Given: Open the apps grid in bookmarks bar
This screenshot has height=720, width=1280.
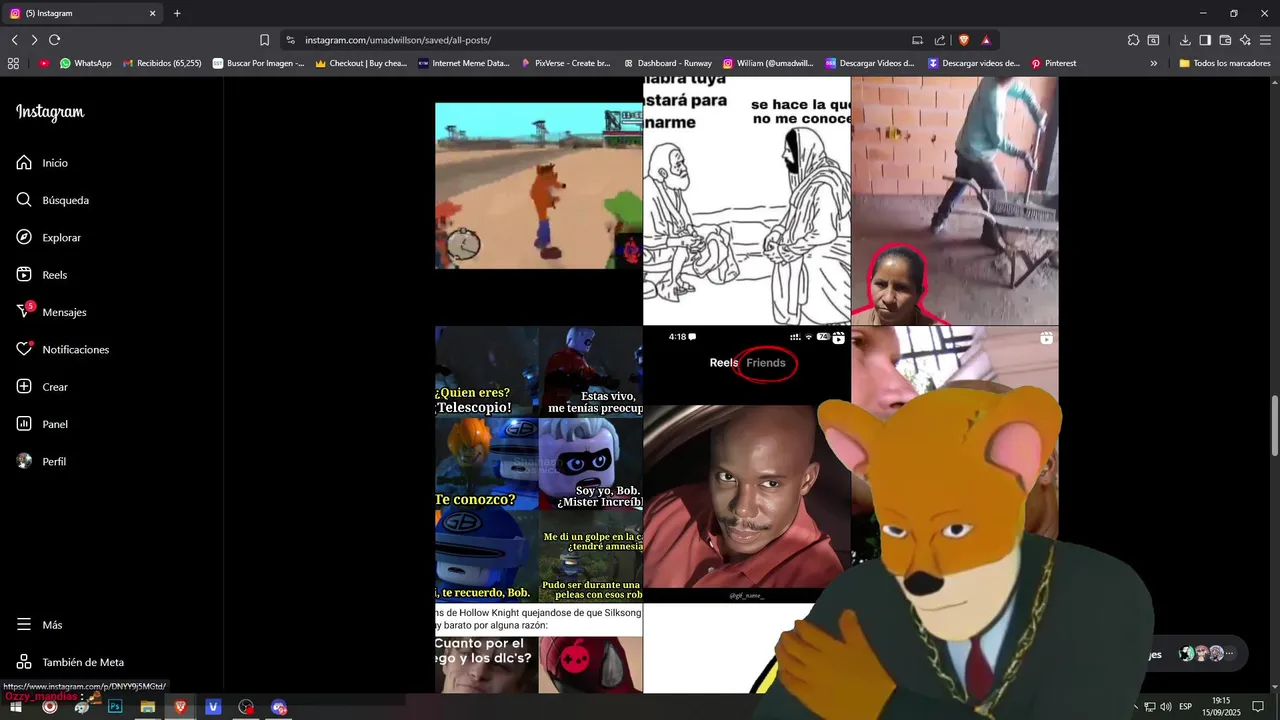Looking at the screenshot, I should (x=13, y=63).
